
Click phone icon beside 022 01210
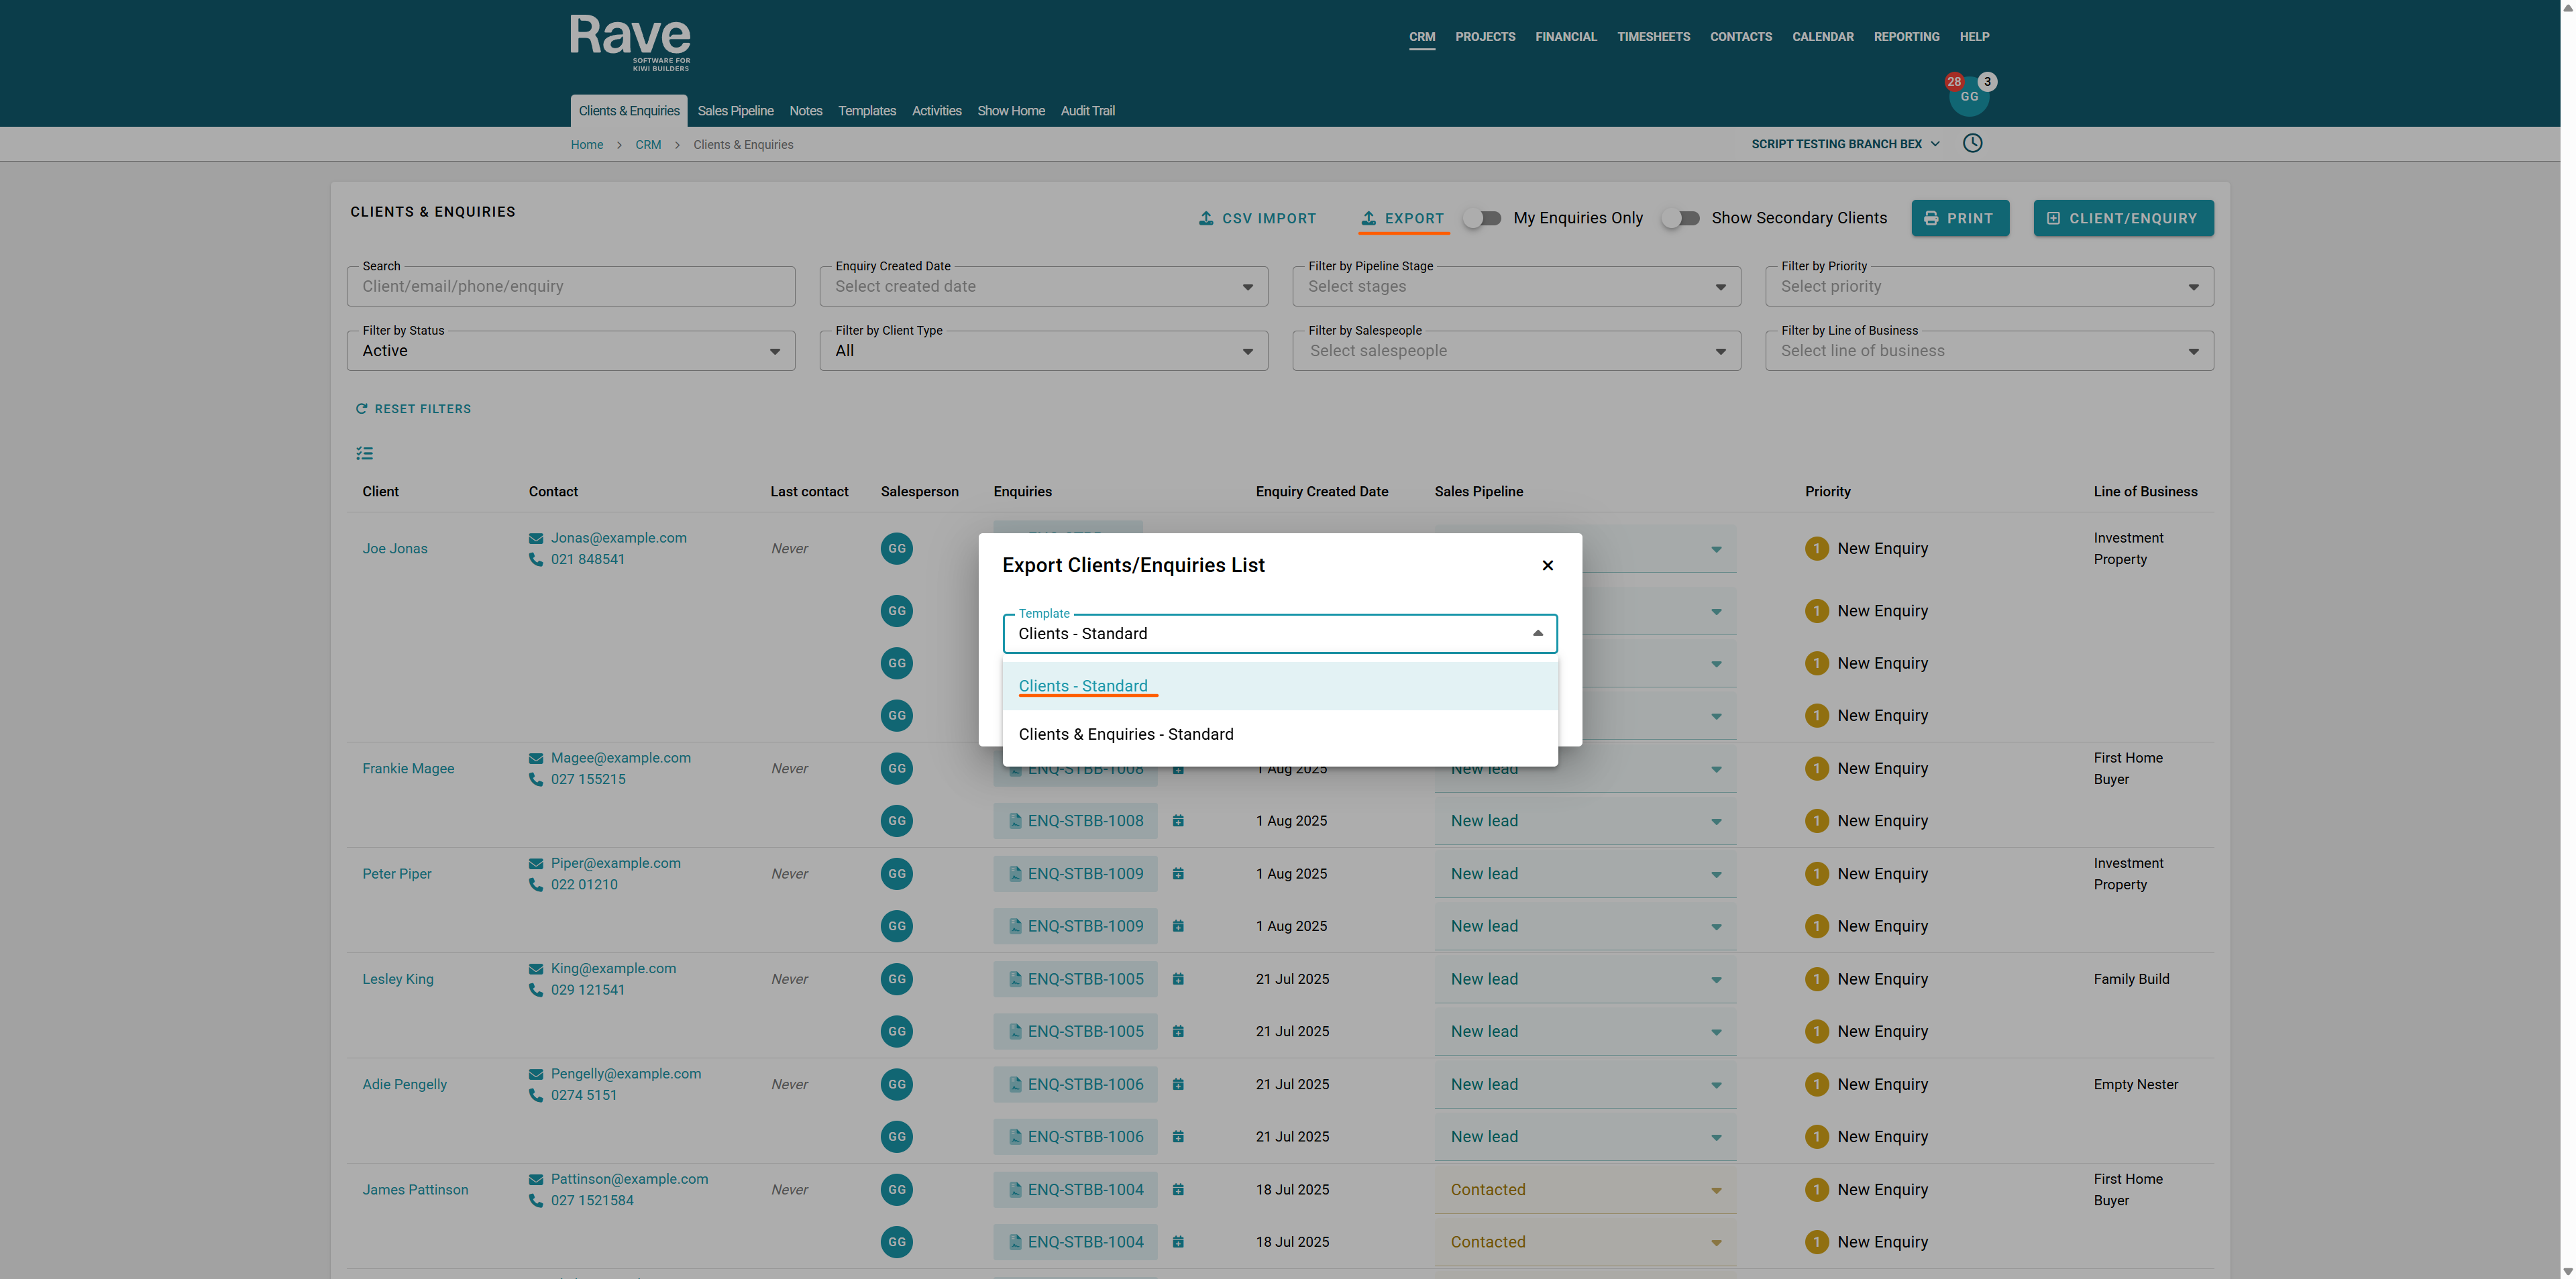pyautogui.click(x=536, y=885)
